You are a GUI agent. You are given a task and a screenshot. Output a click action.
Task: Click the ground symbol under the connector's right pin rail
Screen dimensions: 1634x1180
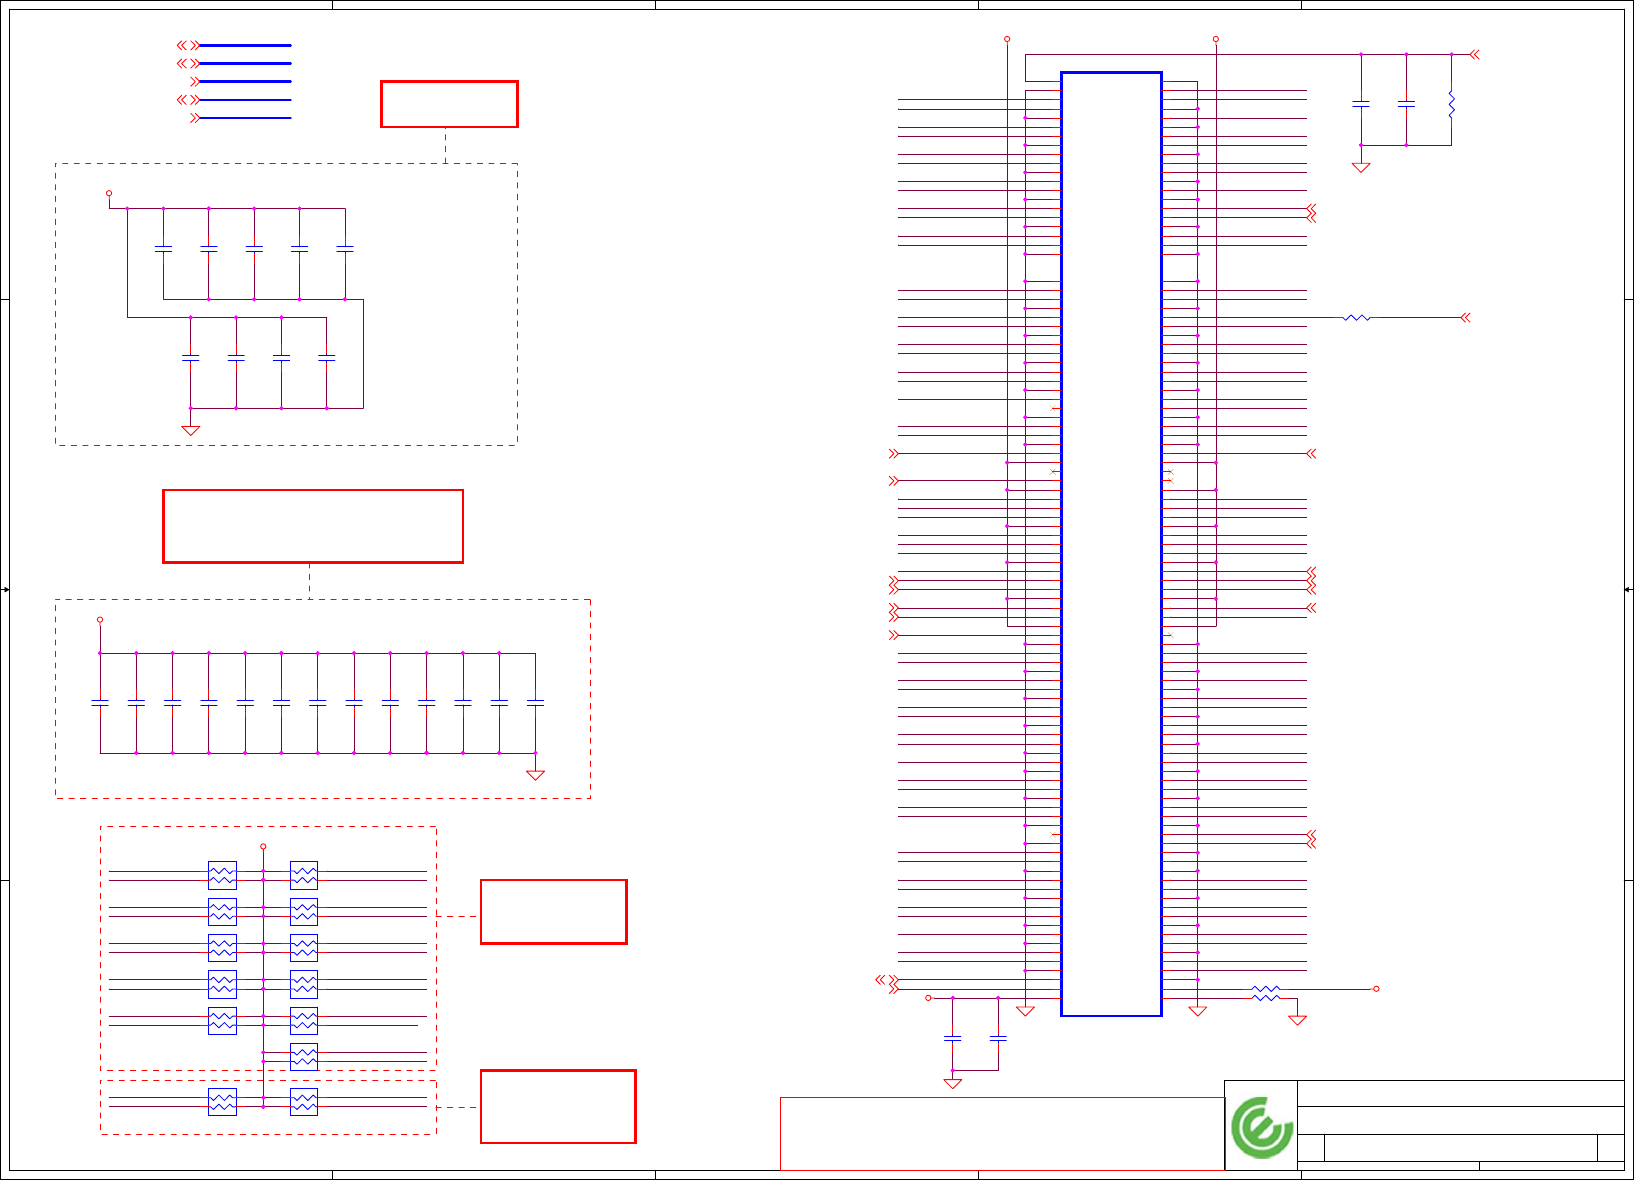[1198, 1011]
